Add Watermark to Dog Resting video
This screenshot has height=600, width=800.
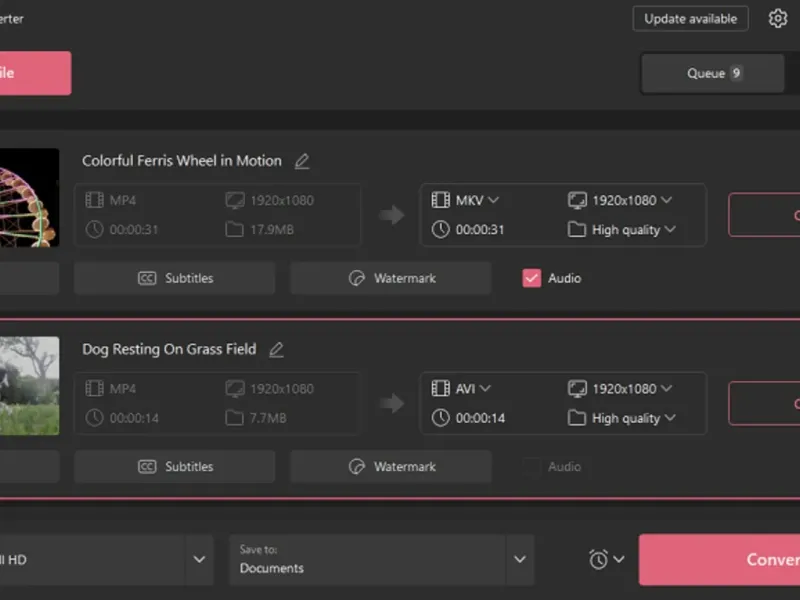(x=391, y=467)
